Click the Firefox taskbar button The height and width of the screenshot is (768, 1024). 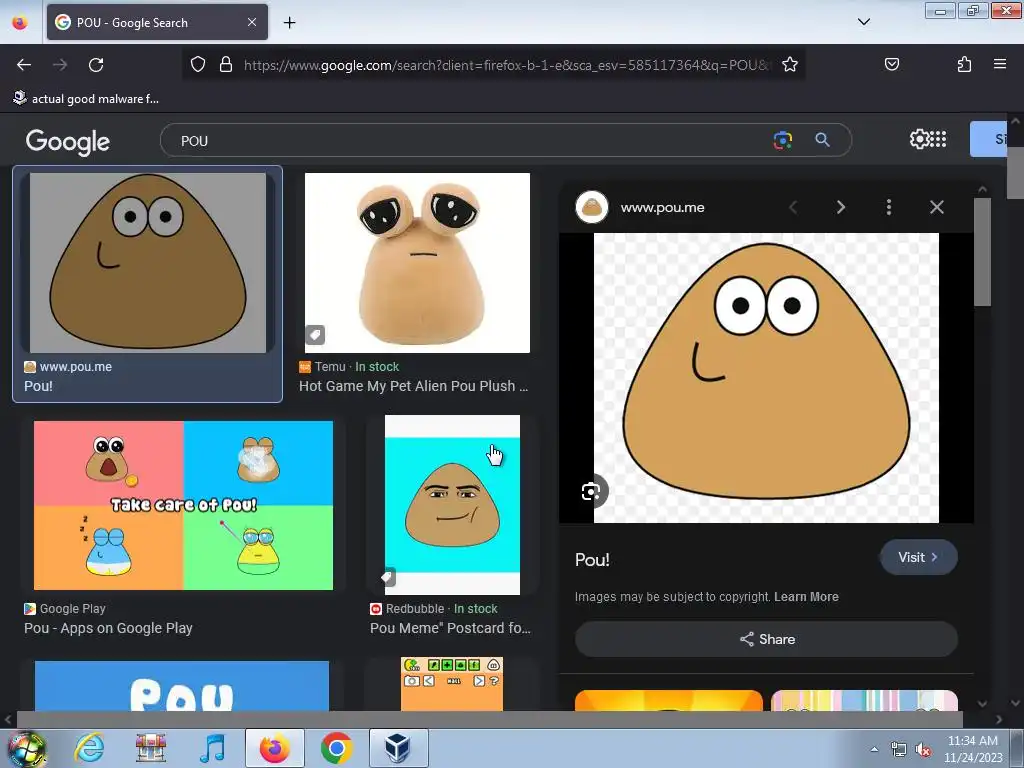274,748
